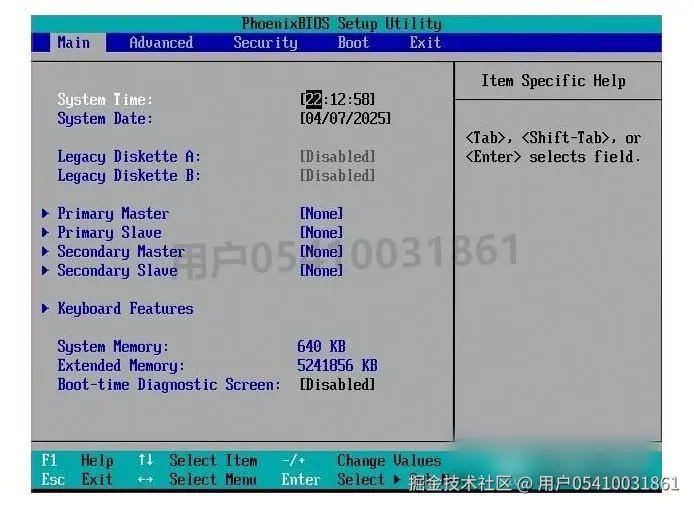Select the System Date label
This screenshot has height=508, width=694.
pyautogui.click(x=105, y=119)
